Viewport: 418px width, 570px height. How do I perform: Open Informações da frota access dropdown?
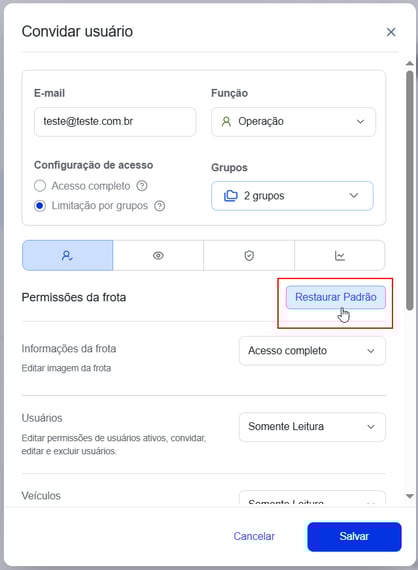click(x=312, y=351)
